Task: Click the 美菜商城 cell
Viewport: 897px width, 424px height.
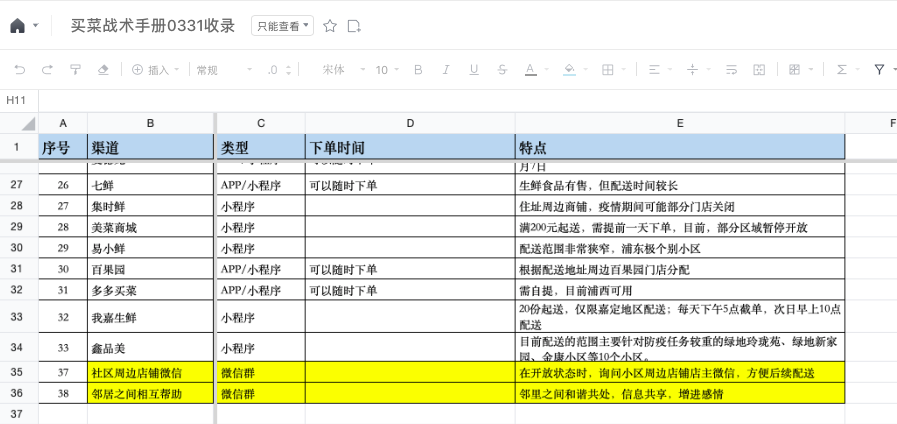Action: click(x=150, y=227)
